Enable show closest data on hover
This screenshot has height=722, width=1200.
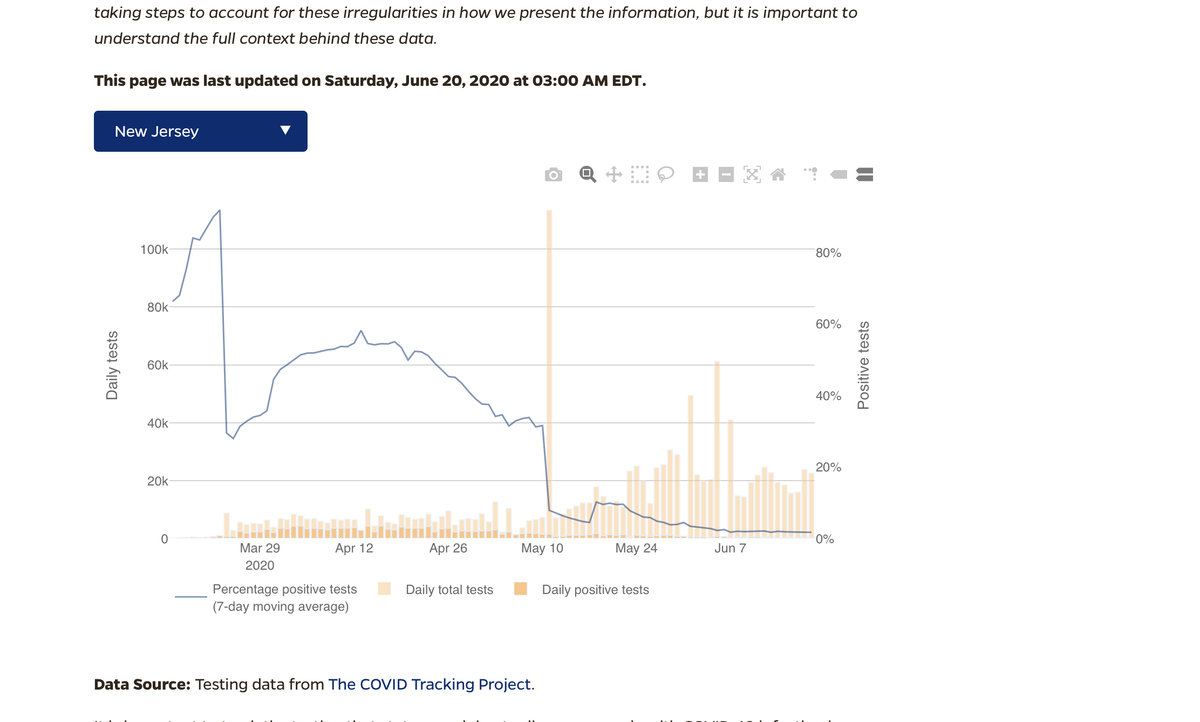point(839,175)
